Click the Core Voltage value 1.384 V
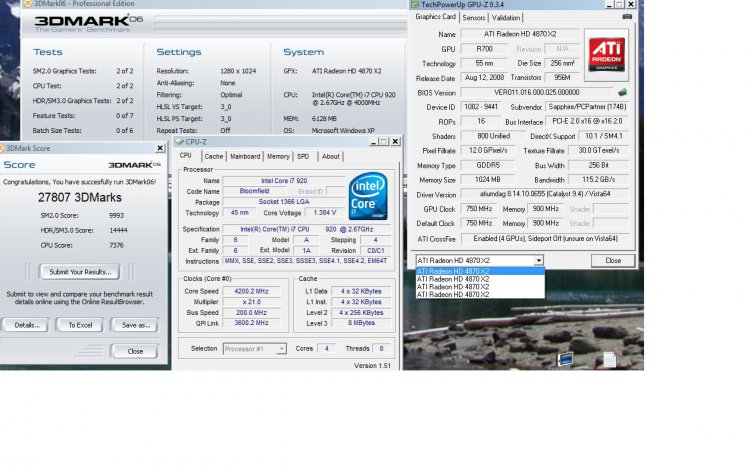The image size is (750, 470). 325,213
